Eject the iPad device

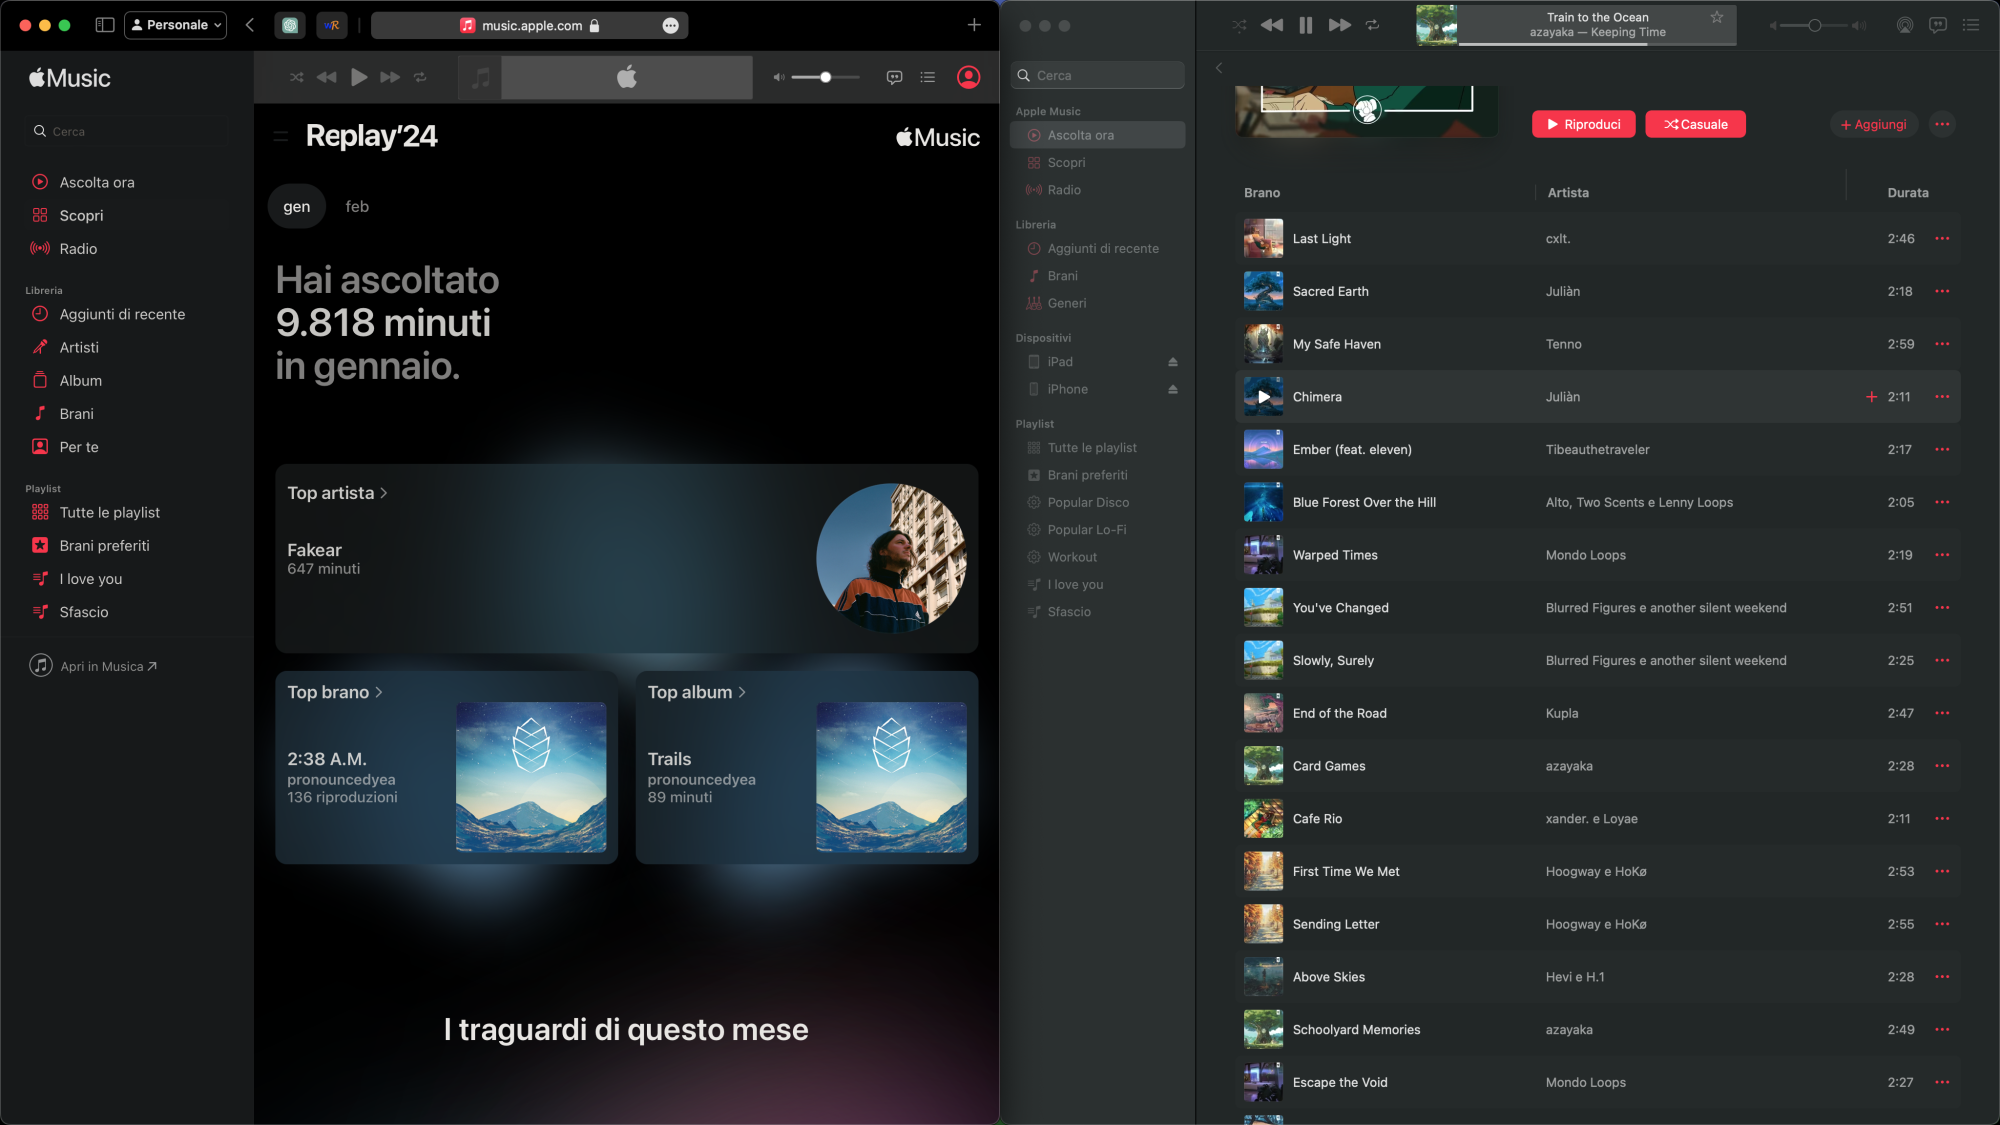[x=1173, y=362]
